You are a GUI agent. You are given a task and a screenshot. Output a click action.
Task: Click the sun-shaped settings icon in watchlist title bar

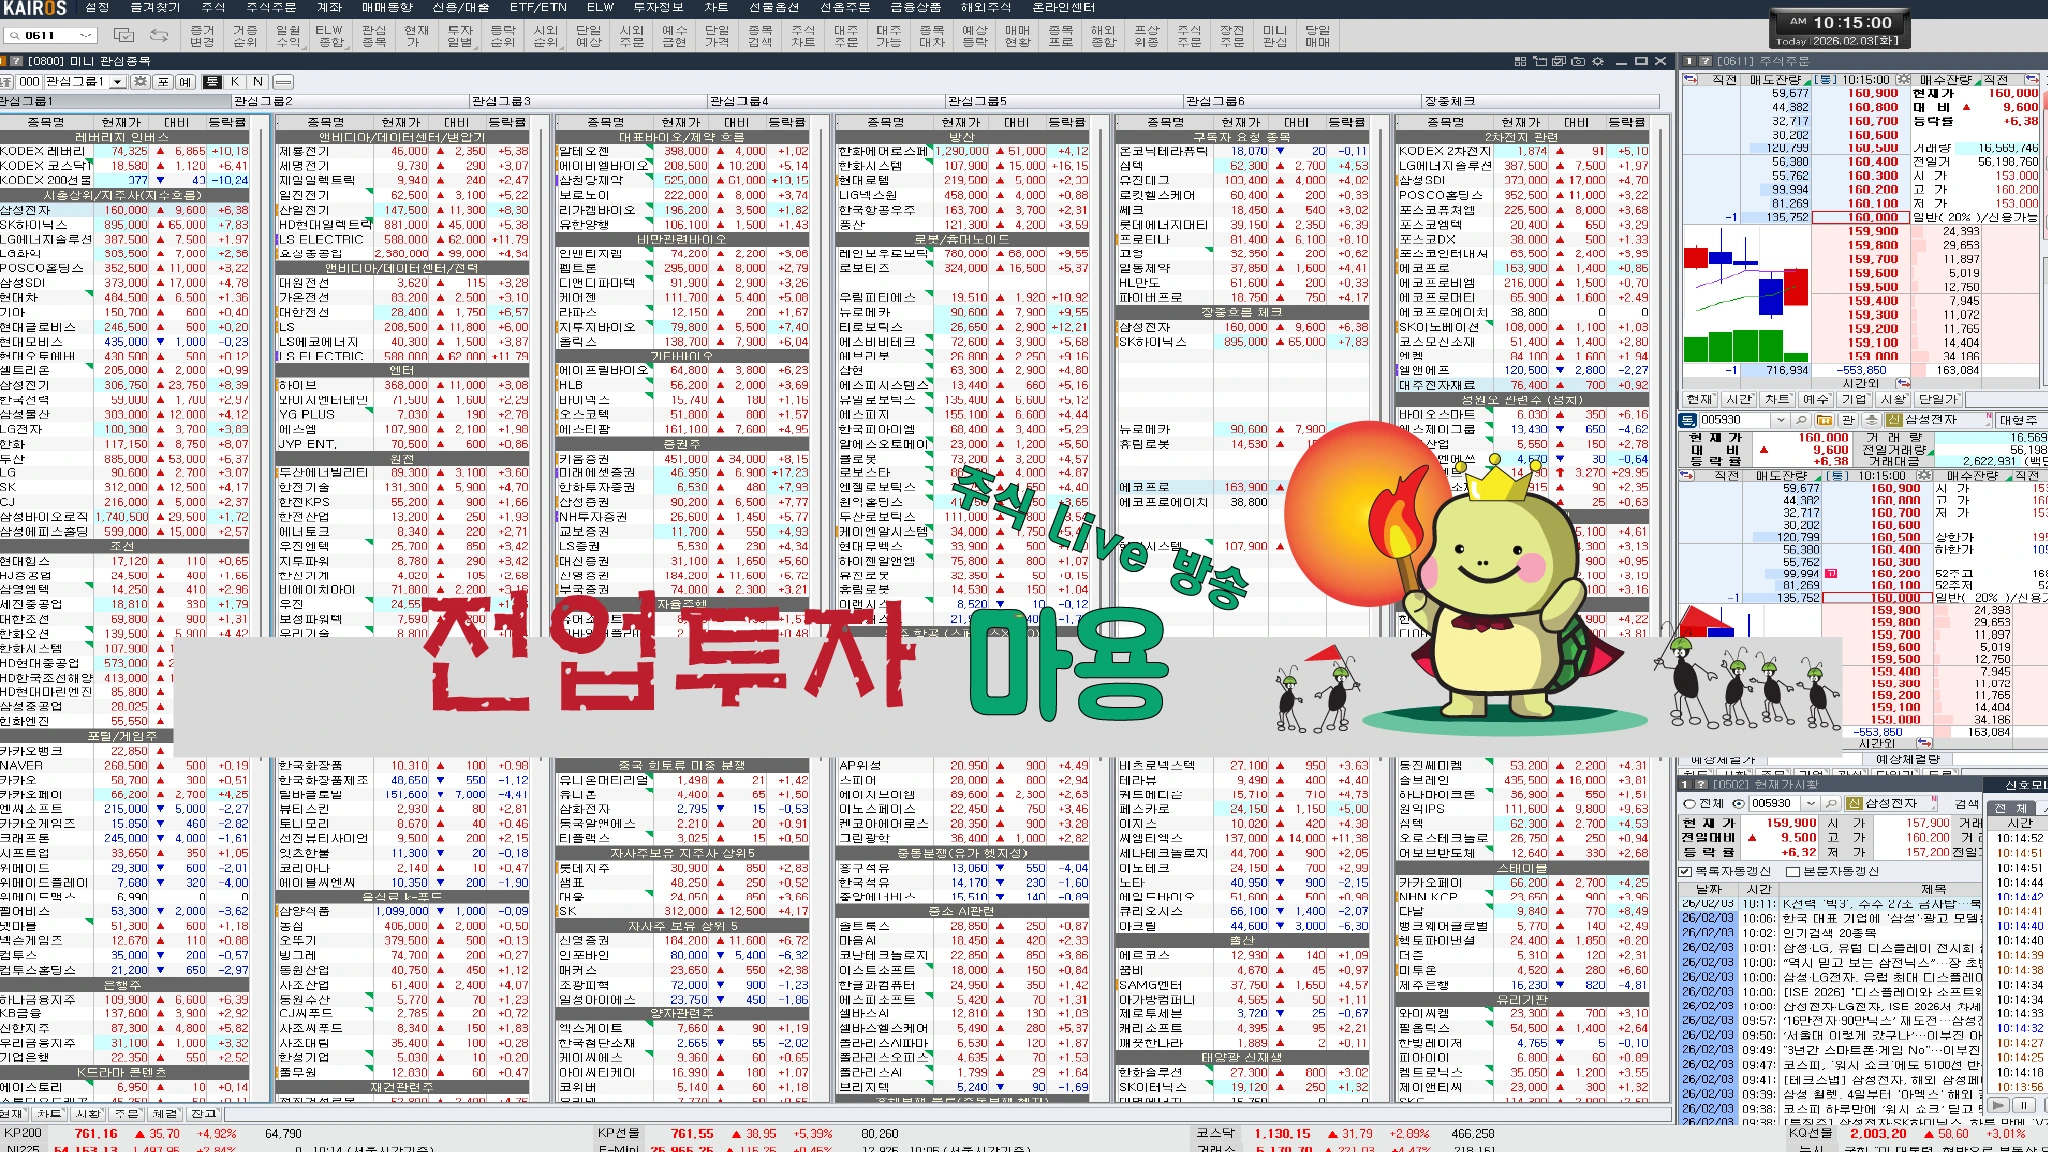point(1598,61)
